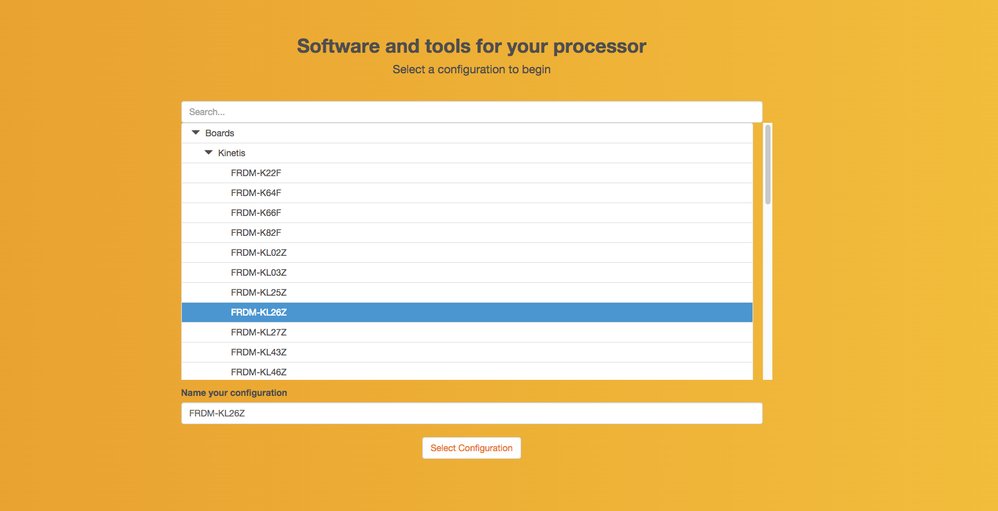Screen dimensions: 998x511
Task: Focus the configuration name text field
Action: click(471, 413)
